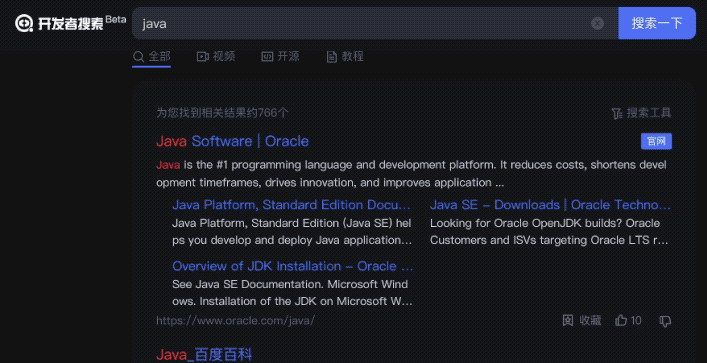Open the 搜索工具 filter
Viewport: 707px width, 363px height.
641,113
